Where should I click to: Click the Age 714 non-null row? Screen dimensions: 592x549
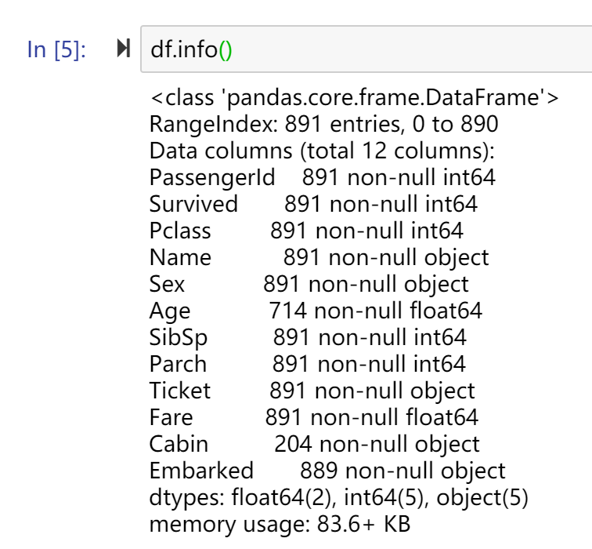click(316, 311)
